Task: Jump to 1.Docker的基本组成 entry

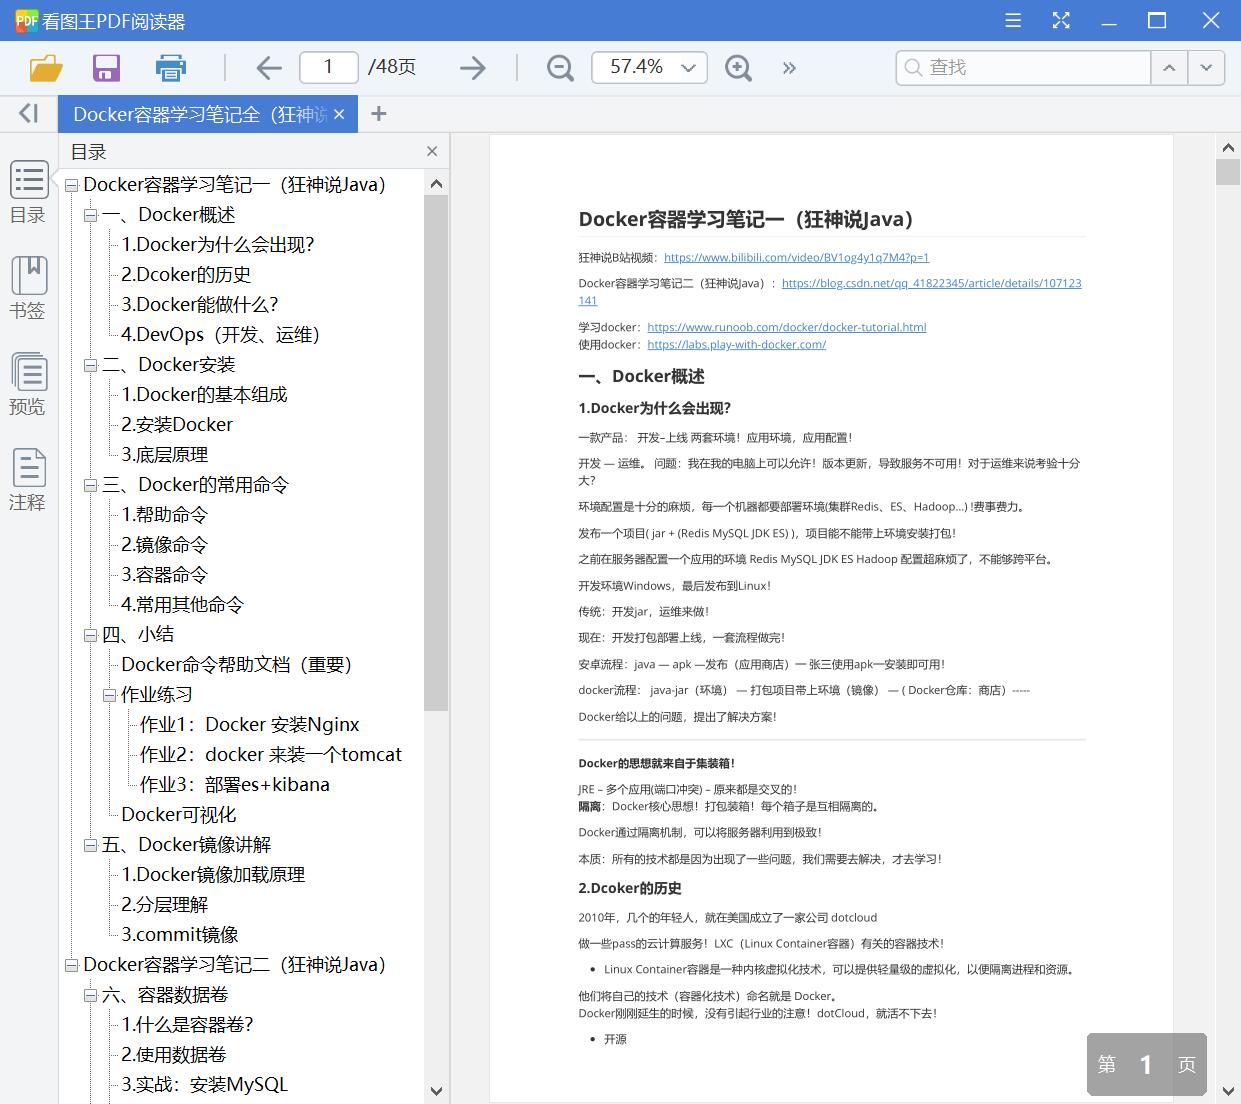Action: pyautogui.click(x=204, y=395)
